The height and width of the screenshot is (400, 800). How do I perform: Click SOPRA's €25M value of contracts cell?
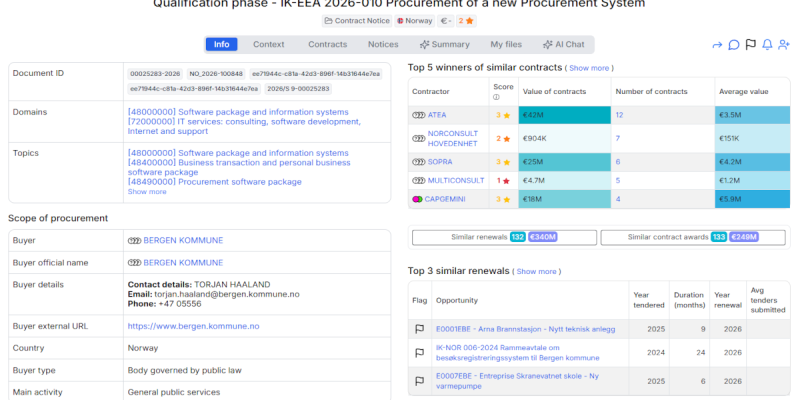pyautogui.click(x=565, y=162)
